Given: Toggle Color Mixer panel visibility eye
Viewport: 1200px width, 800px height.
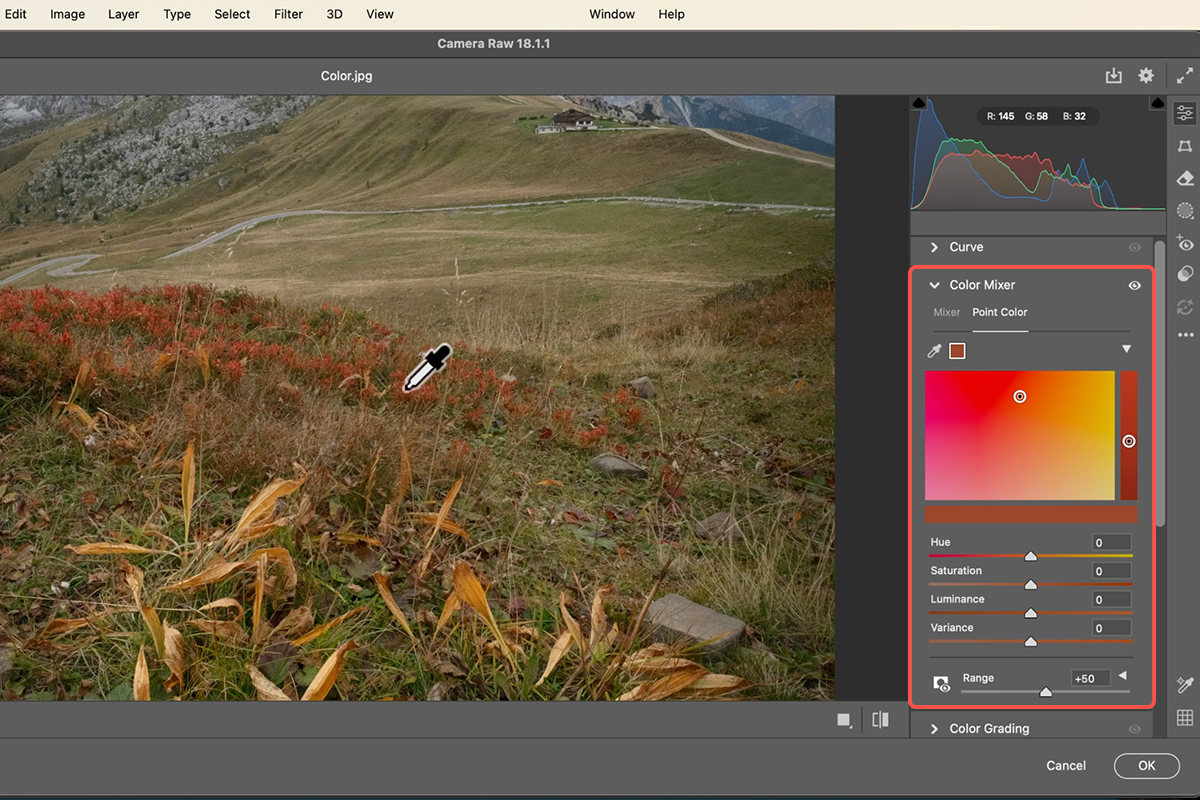Looking at the screenshot, I should tap(1134, 285).
